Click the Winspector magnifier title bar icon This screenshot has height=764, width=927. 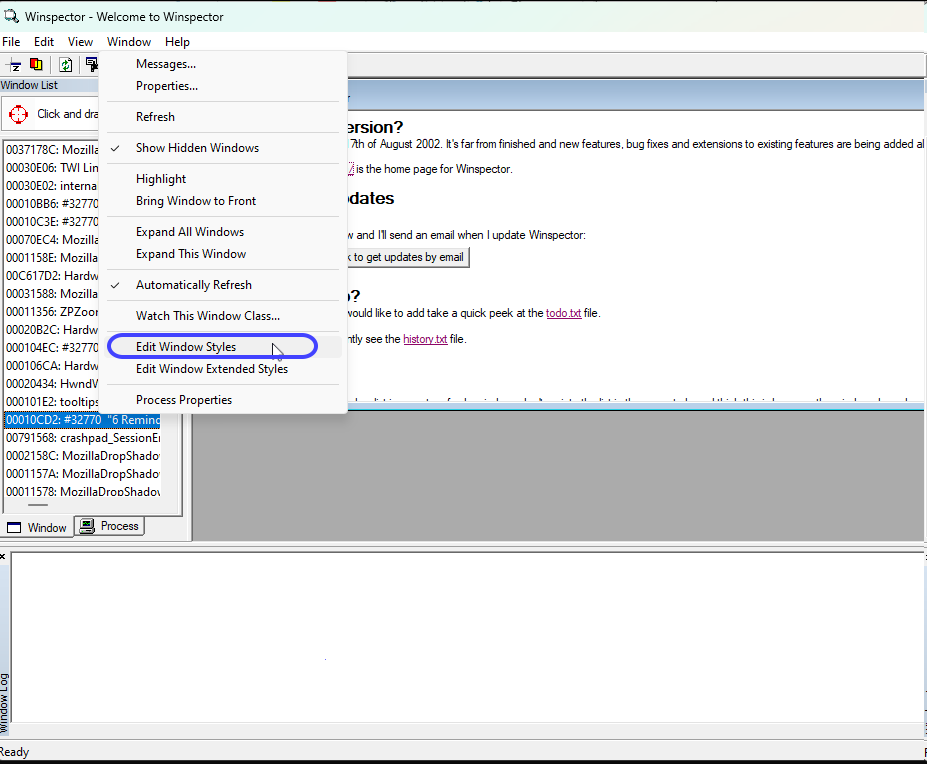[11, 16]
